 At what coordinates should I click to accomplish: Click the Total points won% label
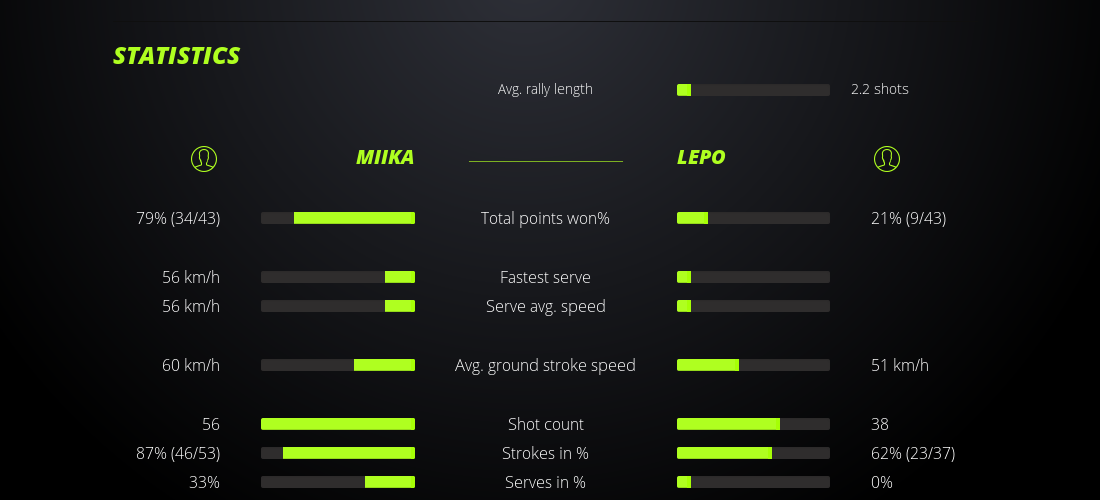[x=545, y=218]
